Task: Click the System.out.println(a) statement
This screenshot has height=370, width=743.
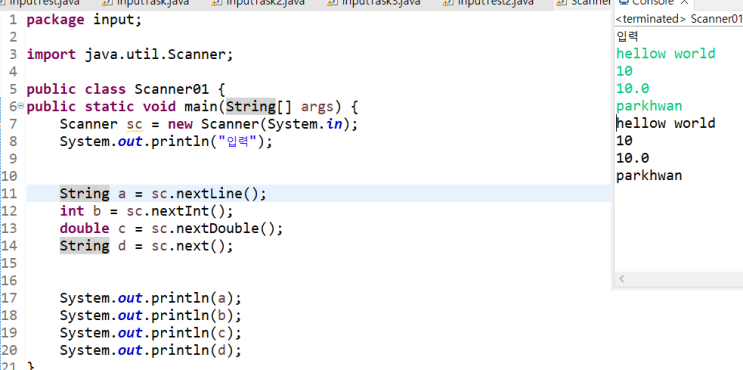Action: [151, 298]
